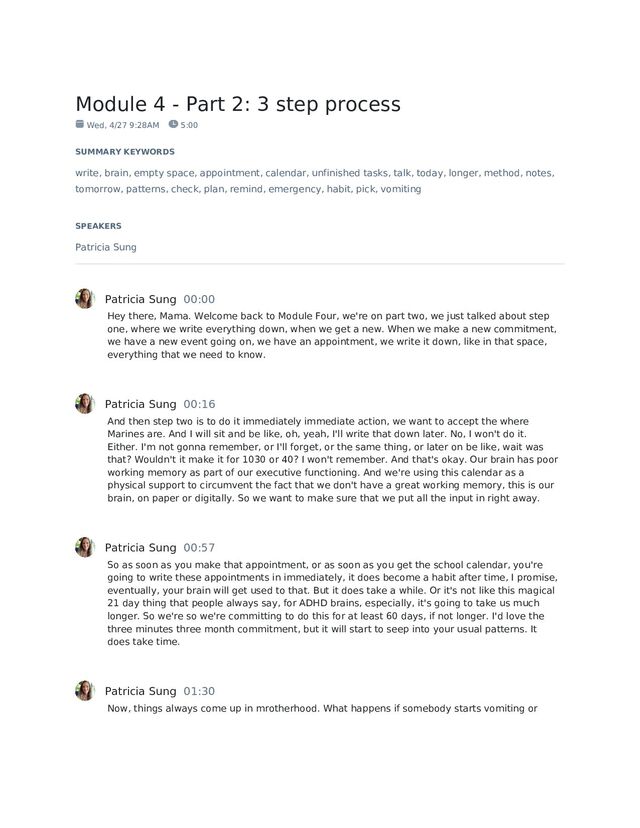Viewport: 640px width, 828px height.
Task: Click the keyword 'unfinished tasks'
Action: (x=349, y=173)
